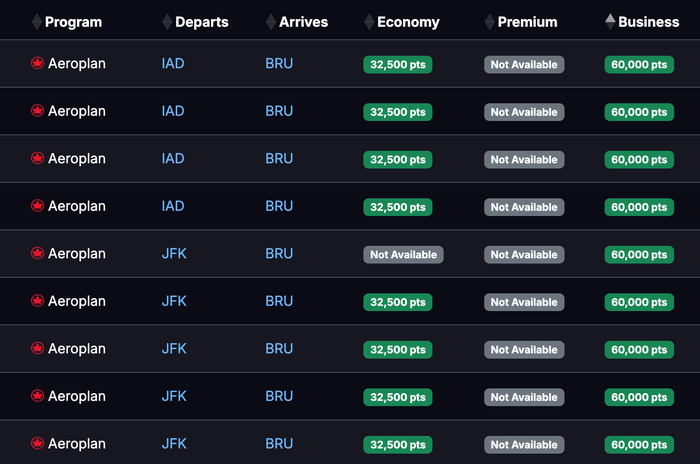Click the Business column header label
The width and height of the screenshot is (700, 464).
(648, 22)
